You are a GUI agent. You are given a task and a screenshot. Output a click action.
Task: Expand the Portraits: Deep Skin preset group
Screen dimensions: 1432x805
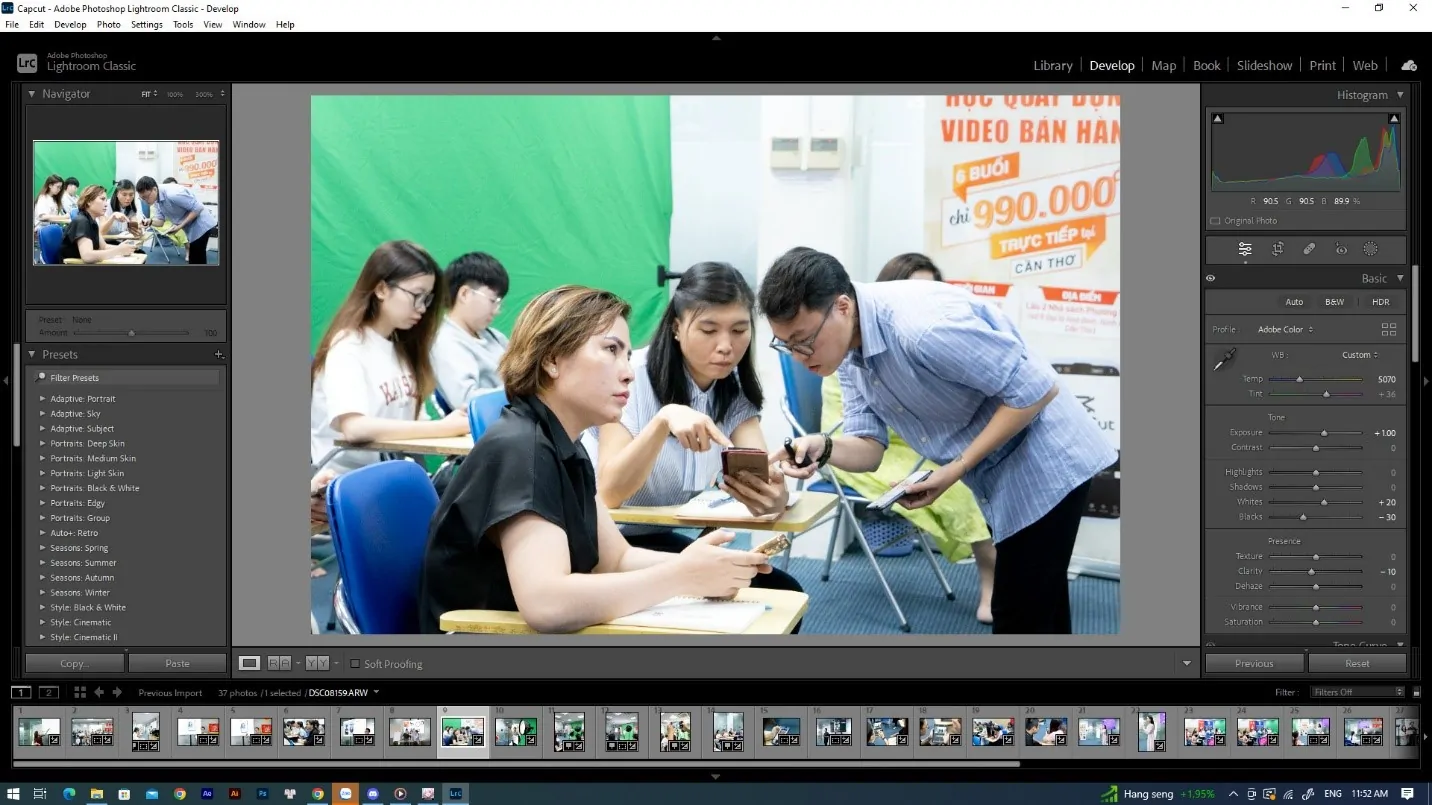point(42,443)
